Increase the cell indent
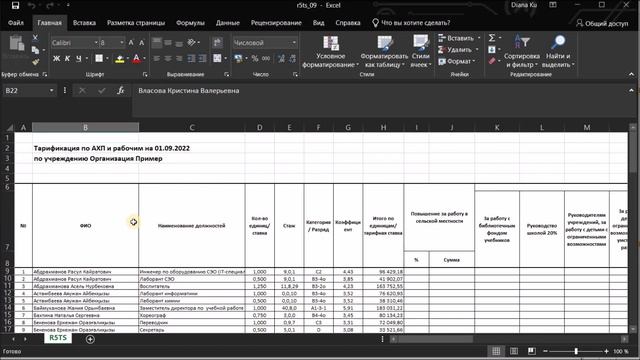The width and height of the screenshot is (640, 360). [x=202, y=58]
